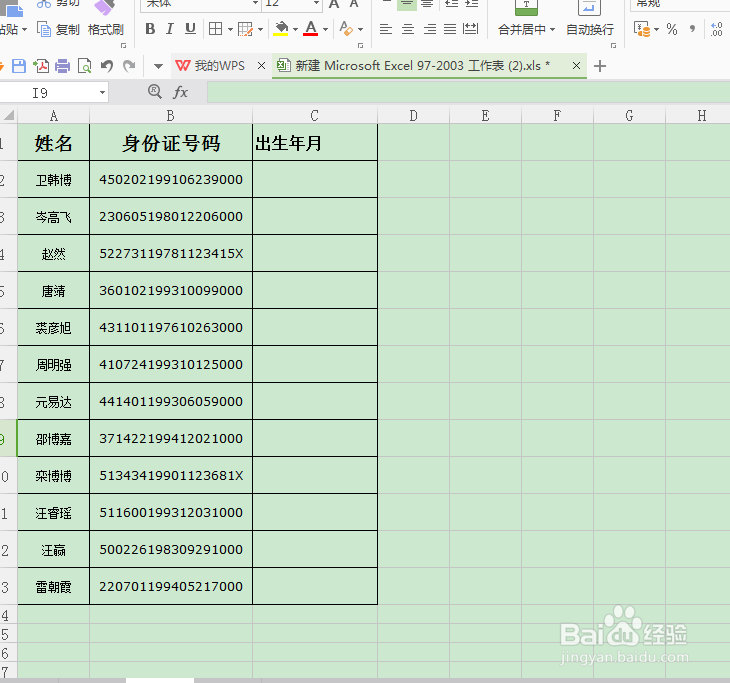Click alignment group dialog launcher
The width and height of the screenshot is (730, 683).
pyautogui.click(x=614, y=46)
